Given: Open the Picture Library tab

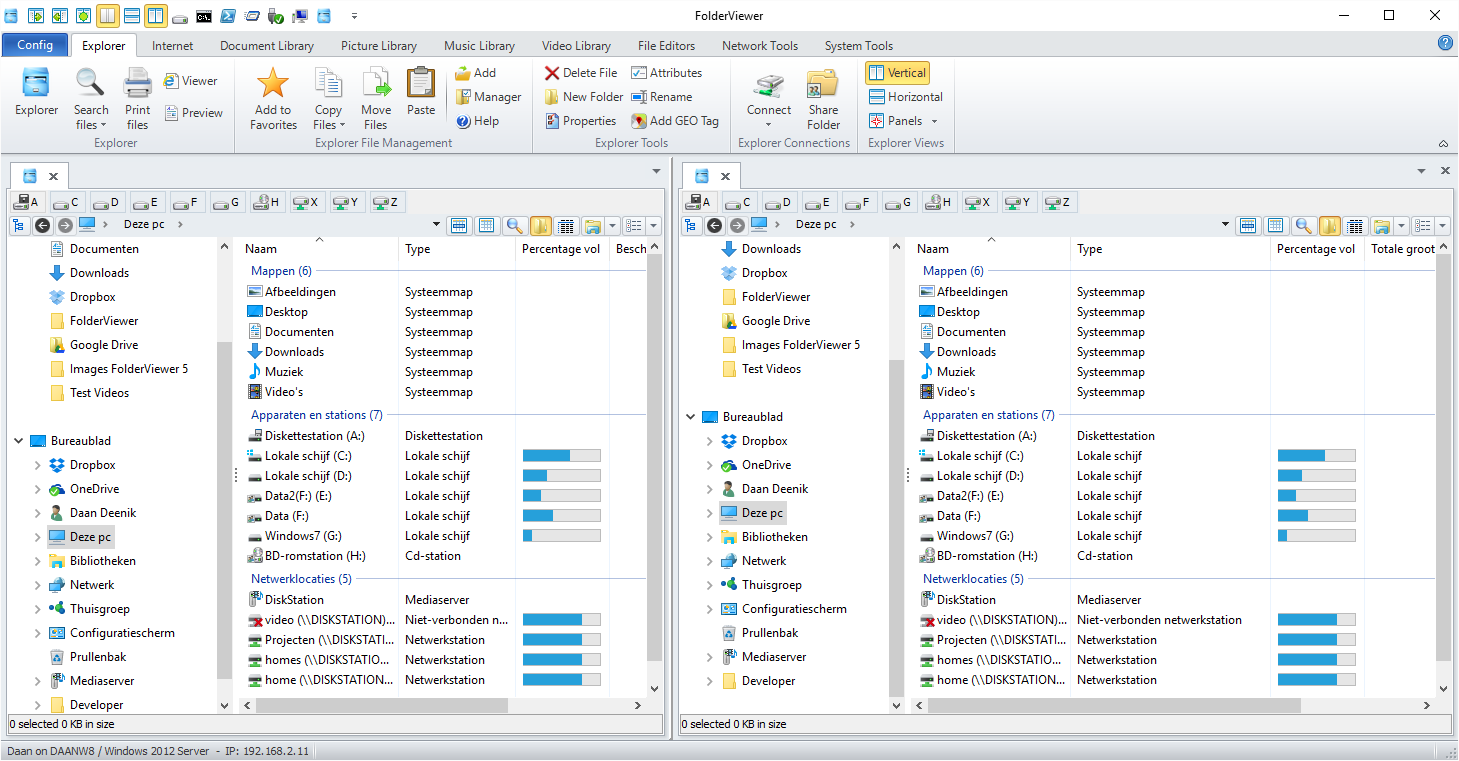Looking at the screenshot, I should [379, 45].
